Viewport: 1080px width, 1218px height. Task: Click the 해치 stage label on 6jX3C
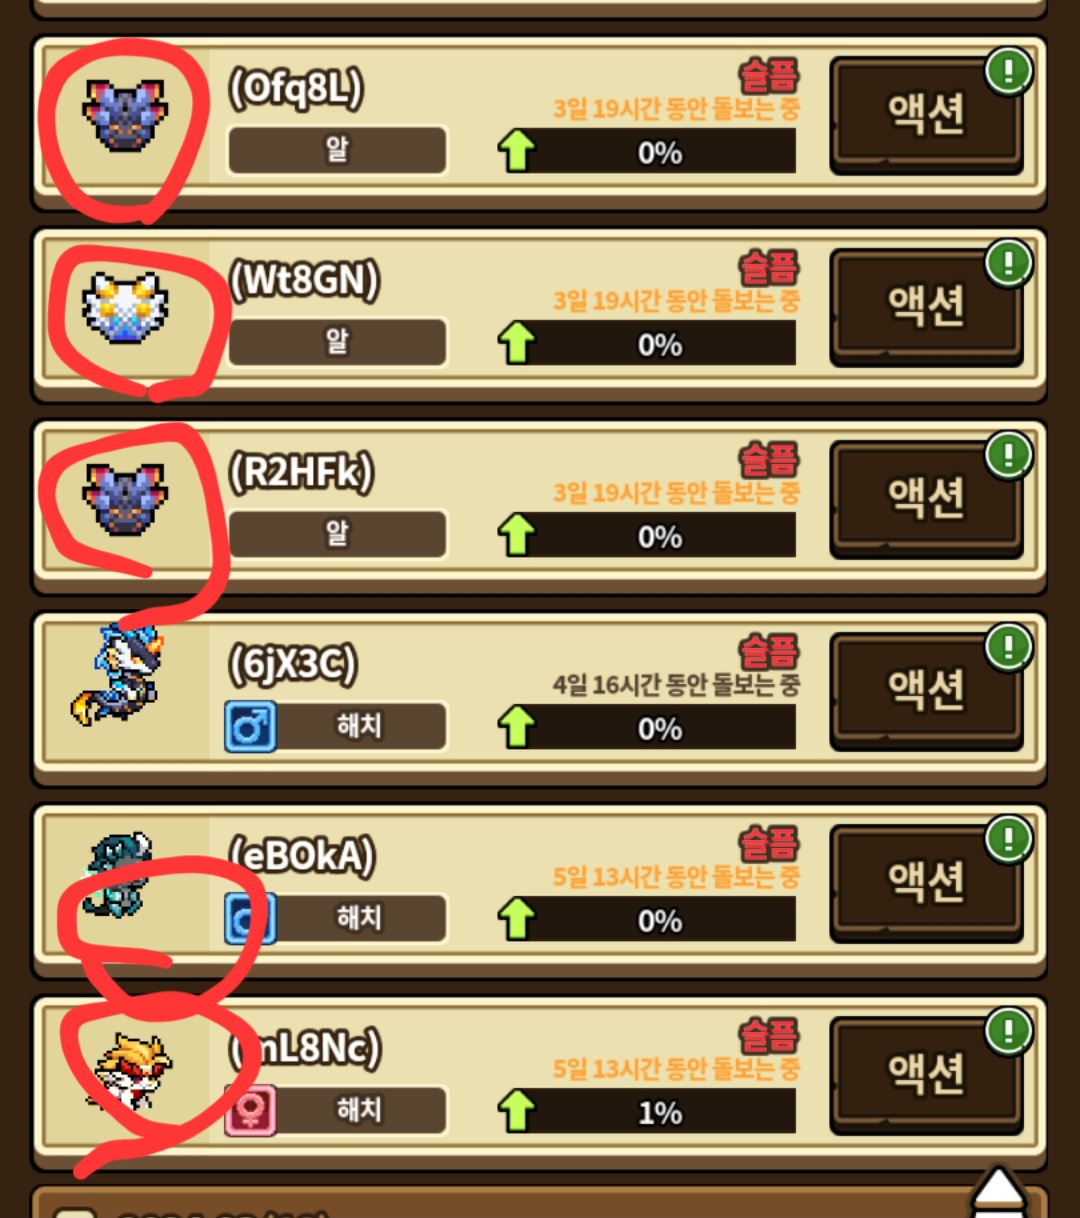(x=359, y=726)
